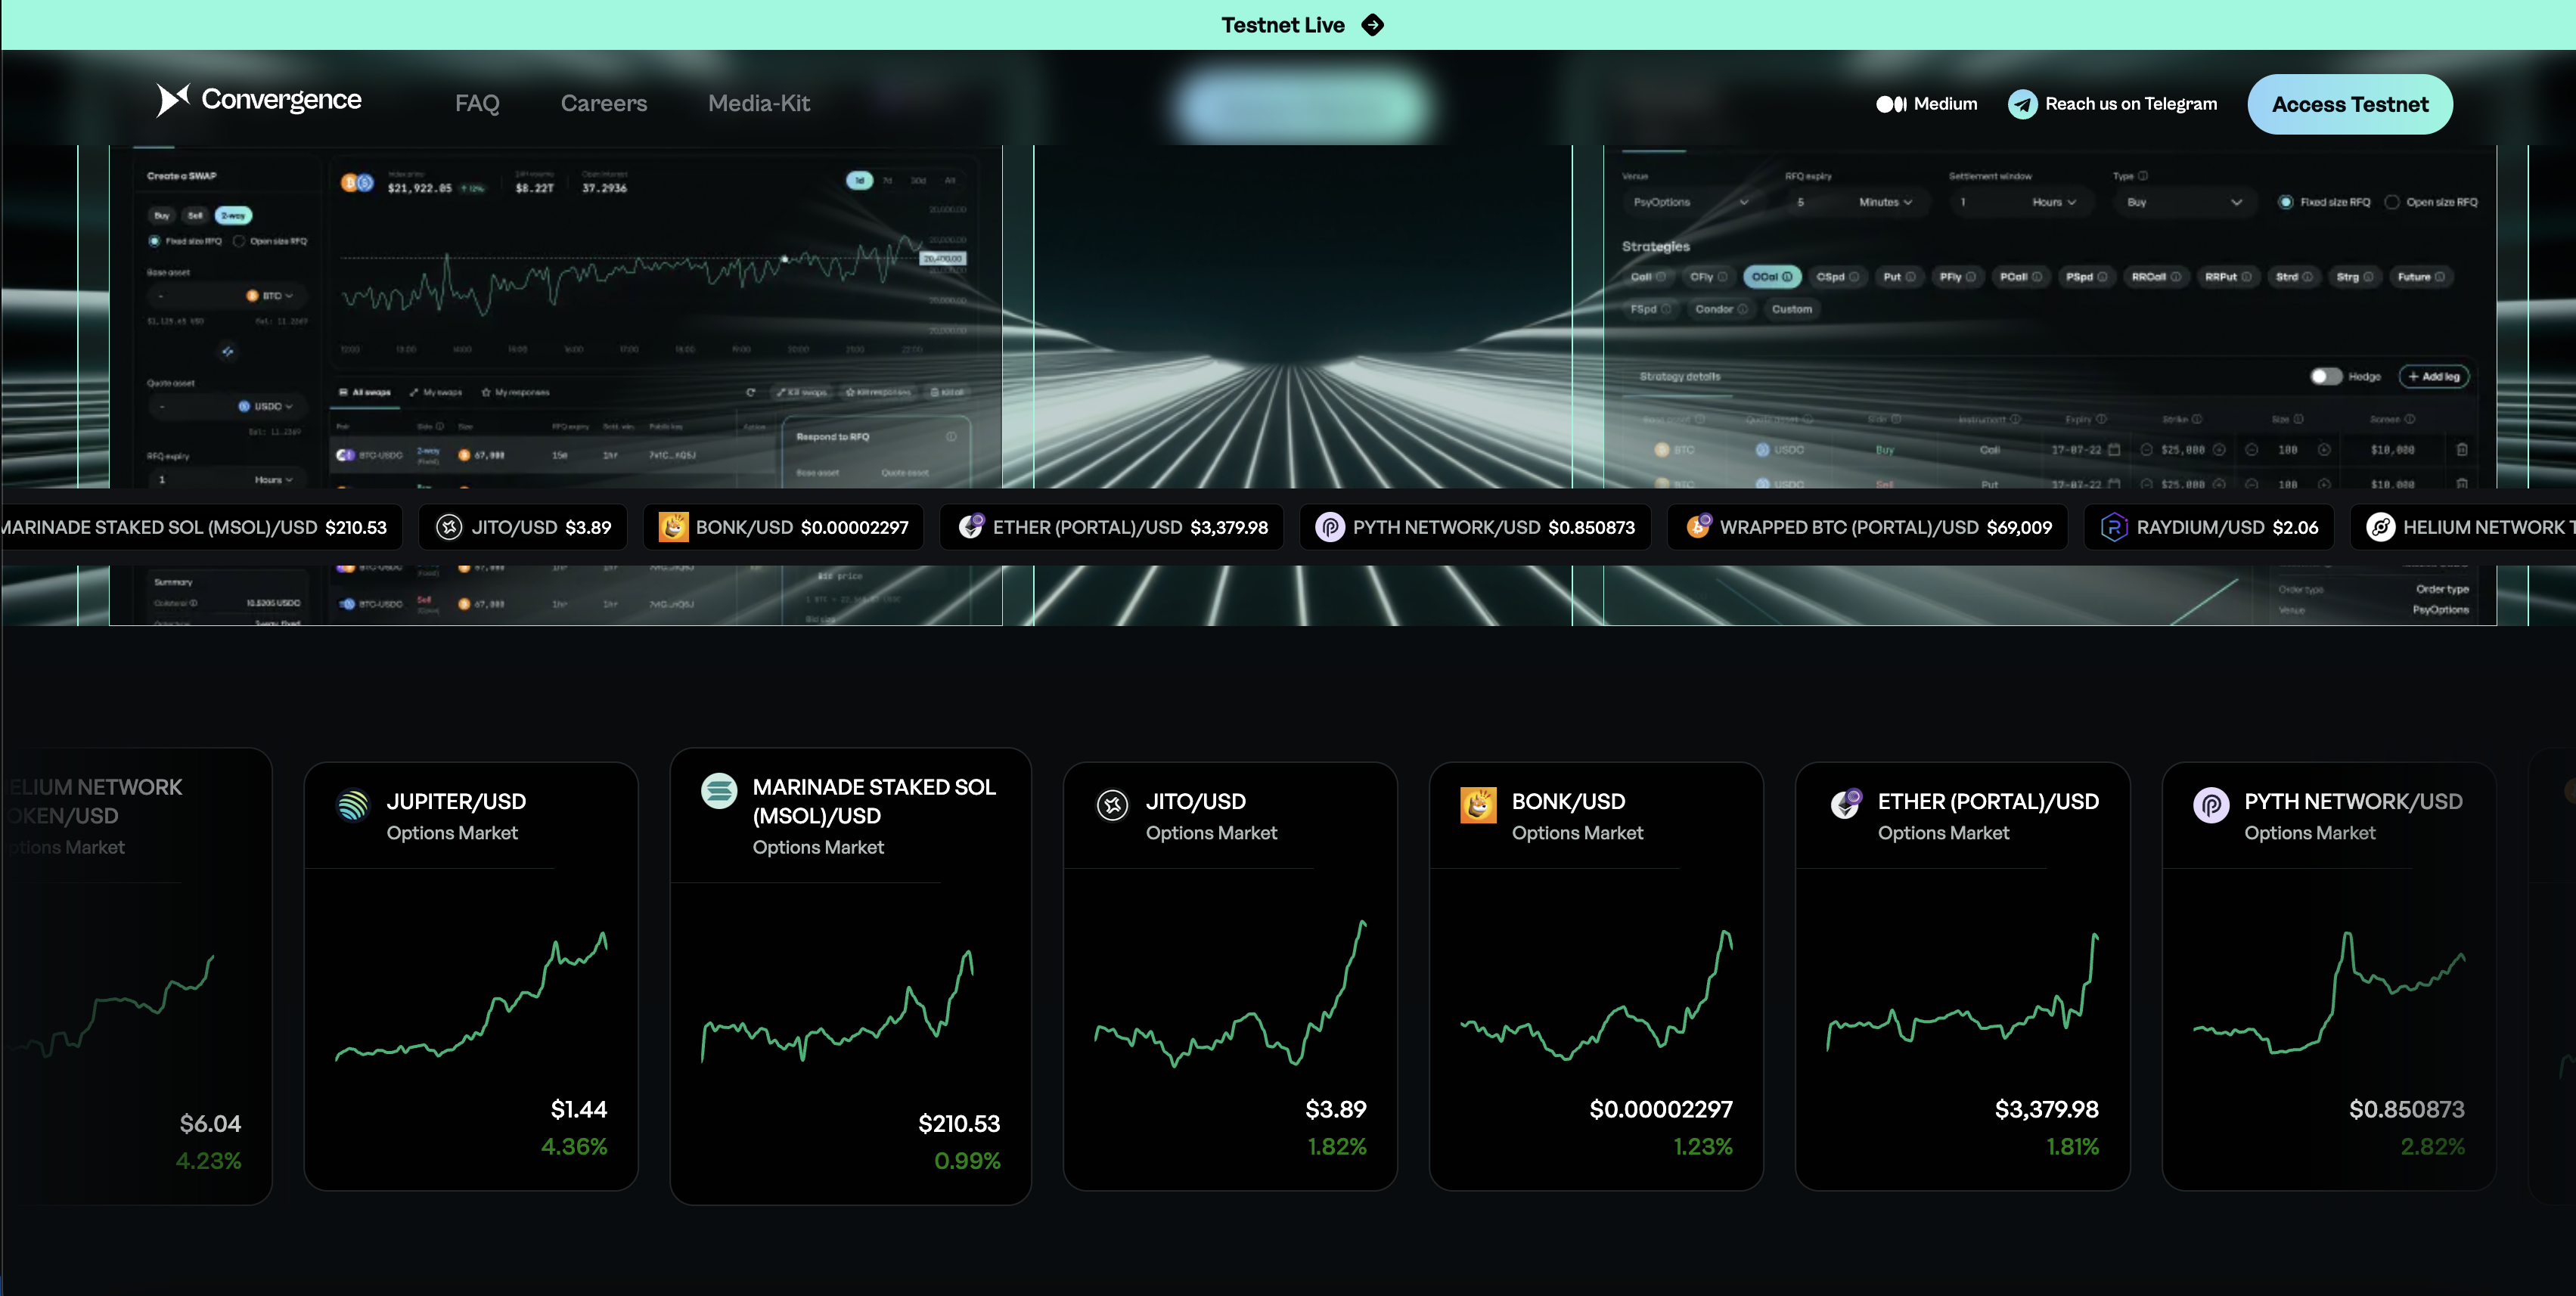The width and height of the screenshot is (2576, 1296).
Task: Click the BONK/USD card title
Action: 1568,801
